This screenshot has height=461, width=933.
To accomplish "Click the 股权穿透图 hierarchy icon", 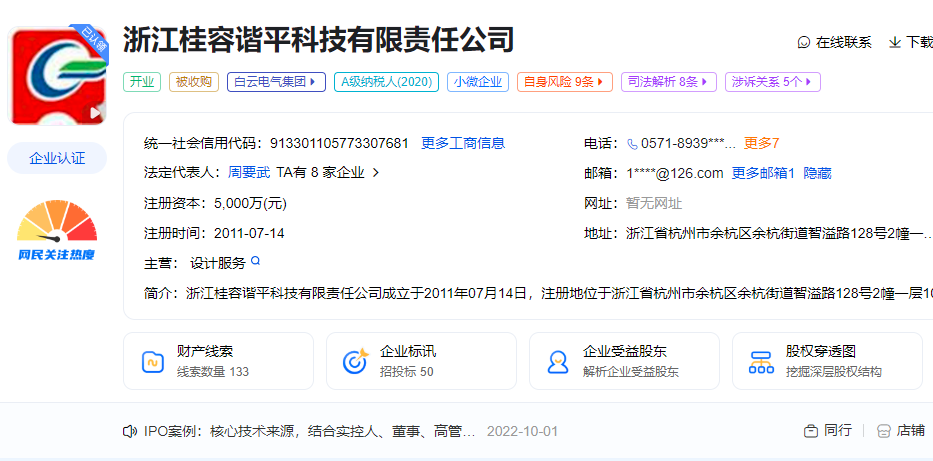I will [761, 362].
